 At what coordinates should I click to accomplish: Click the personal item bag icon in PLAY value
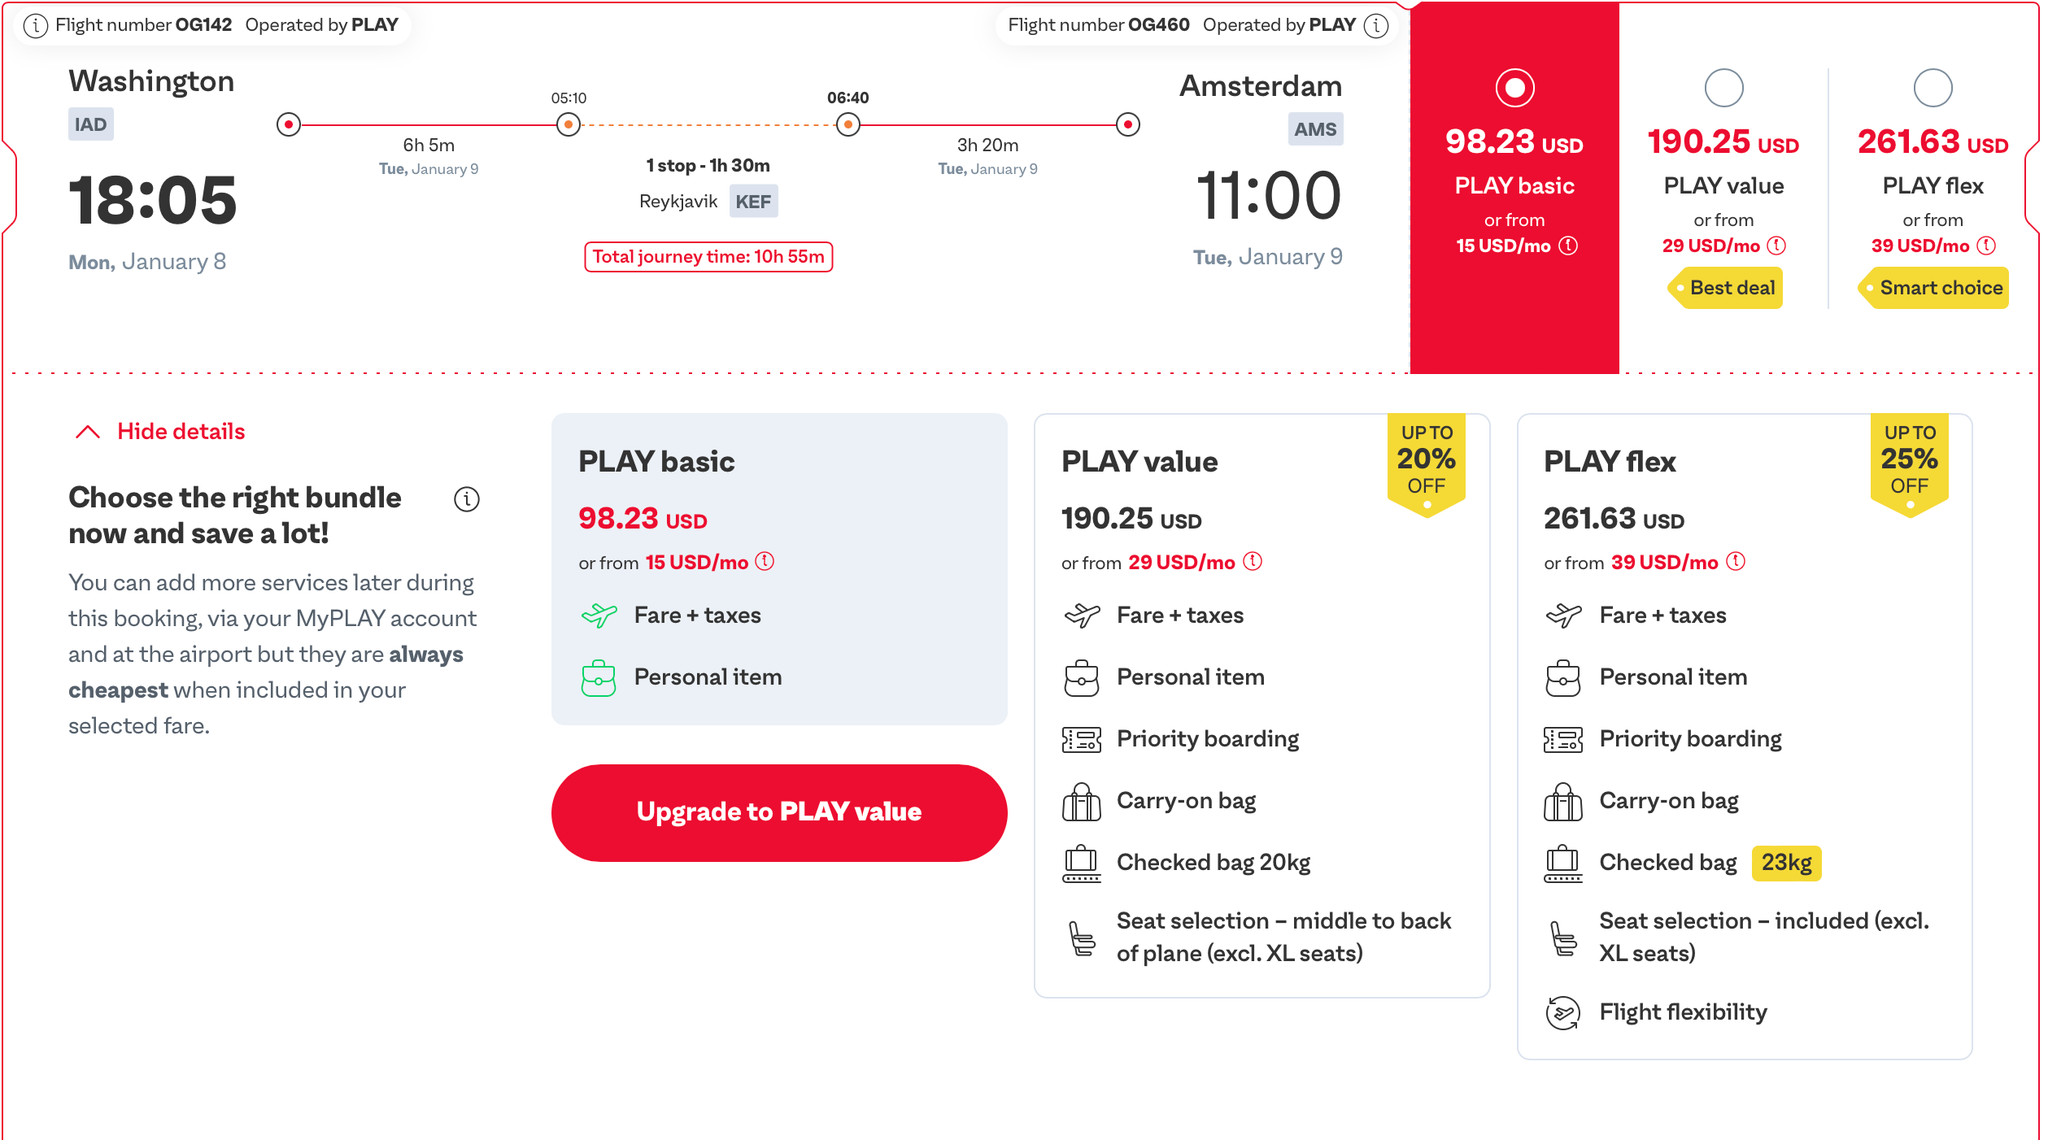click(x=1080, y=677)
